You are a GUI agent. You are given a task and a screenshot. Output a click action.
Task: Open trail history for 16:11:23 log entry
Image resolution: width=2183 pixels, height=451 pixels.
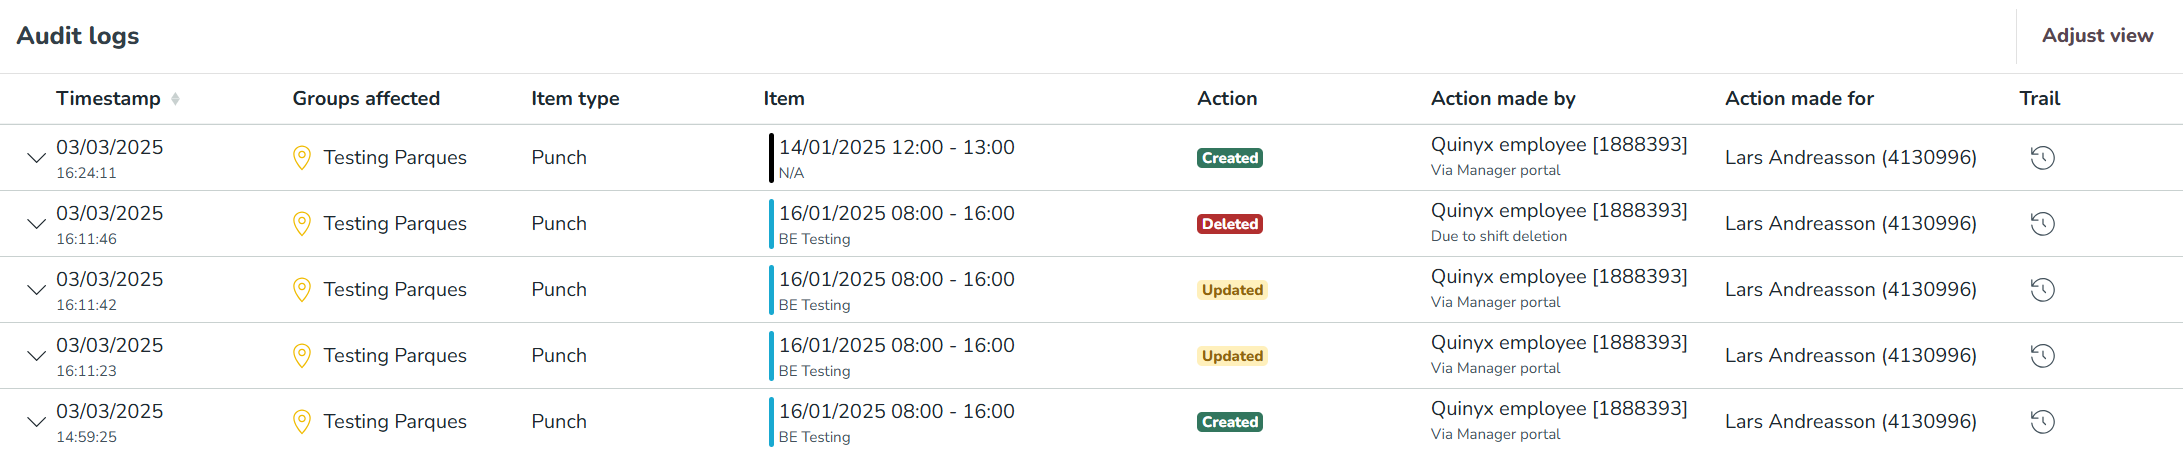(x=2042, y=356)
